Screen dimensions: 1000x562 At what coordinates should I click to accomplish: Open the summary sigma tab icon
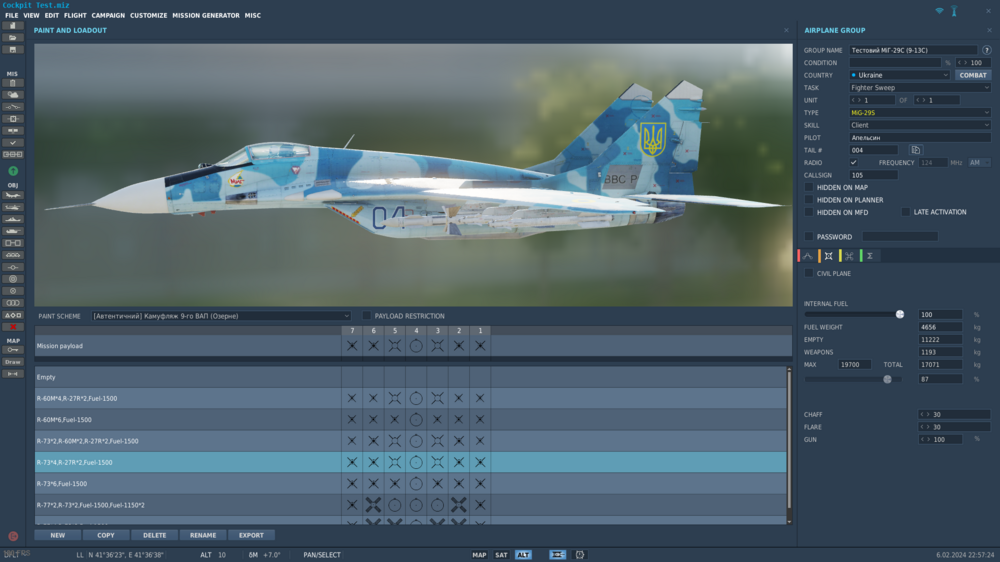click(869, 256)
